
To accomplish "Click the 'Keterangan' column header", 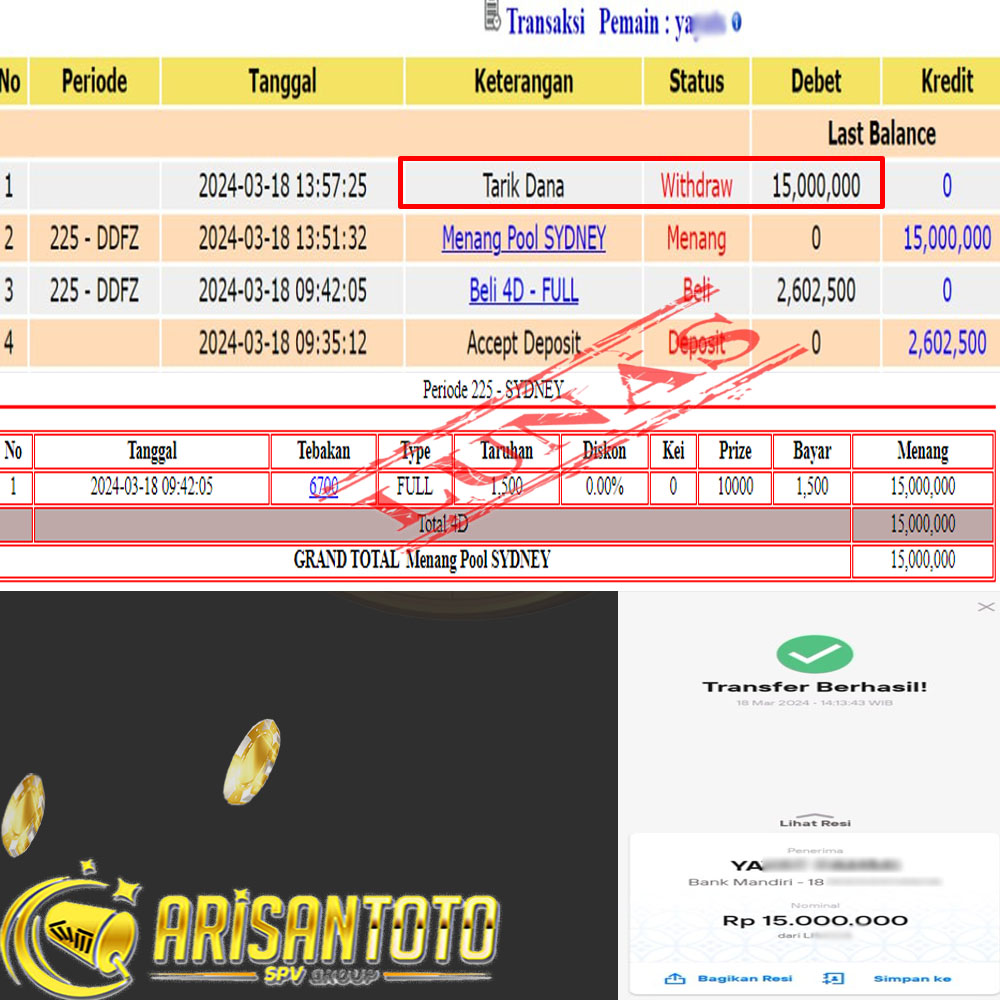I will click(524, 82).
